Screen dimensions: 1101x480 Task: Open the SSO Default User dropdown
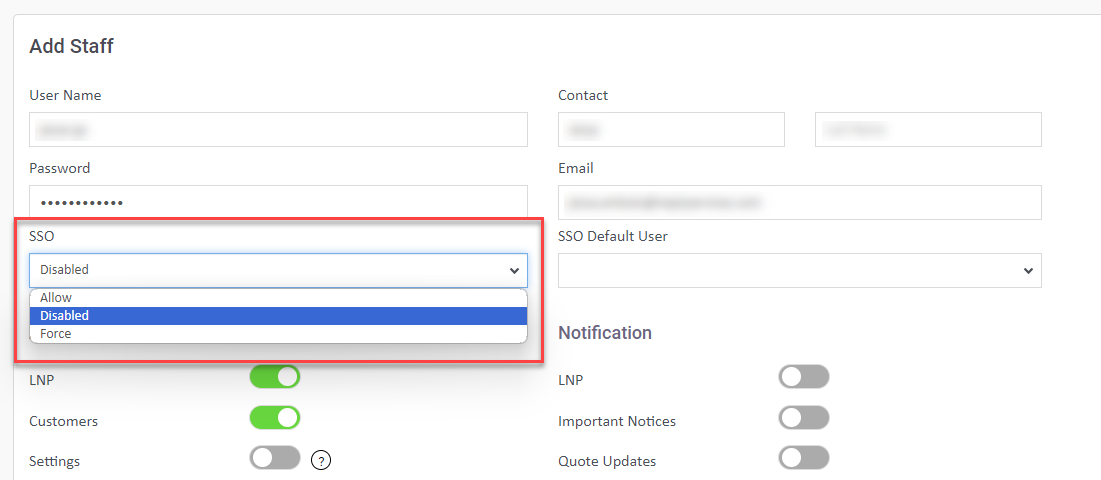point(799,270)
